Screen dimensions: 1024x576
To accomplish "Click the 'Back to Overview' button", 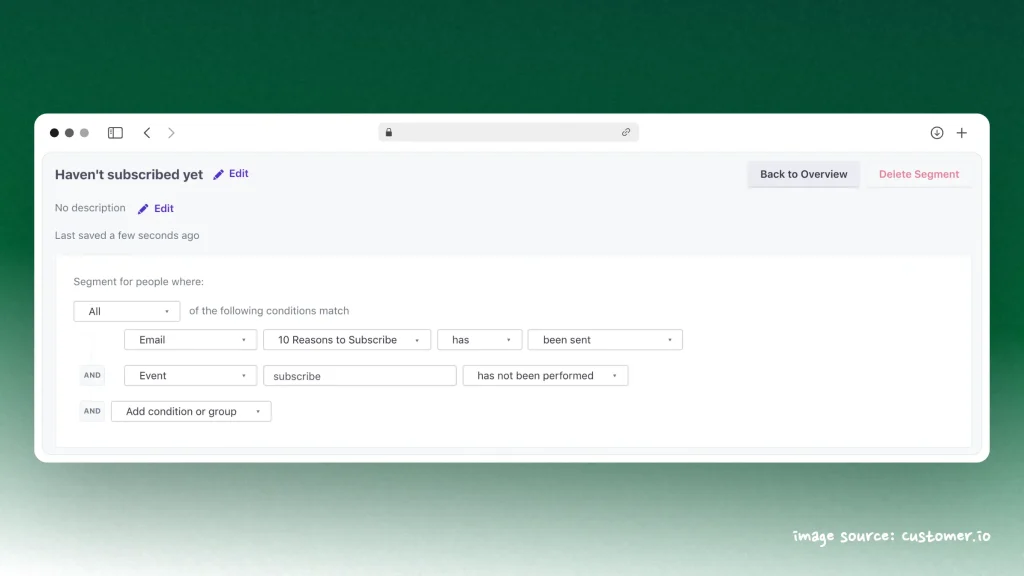I will 803,174.
